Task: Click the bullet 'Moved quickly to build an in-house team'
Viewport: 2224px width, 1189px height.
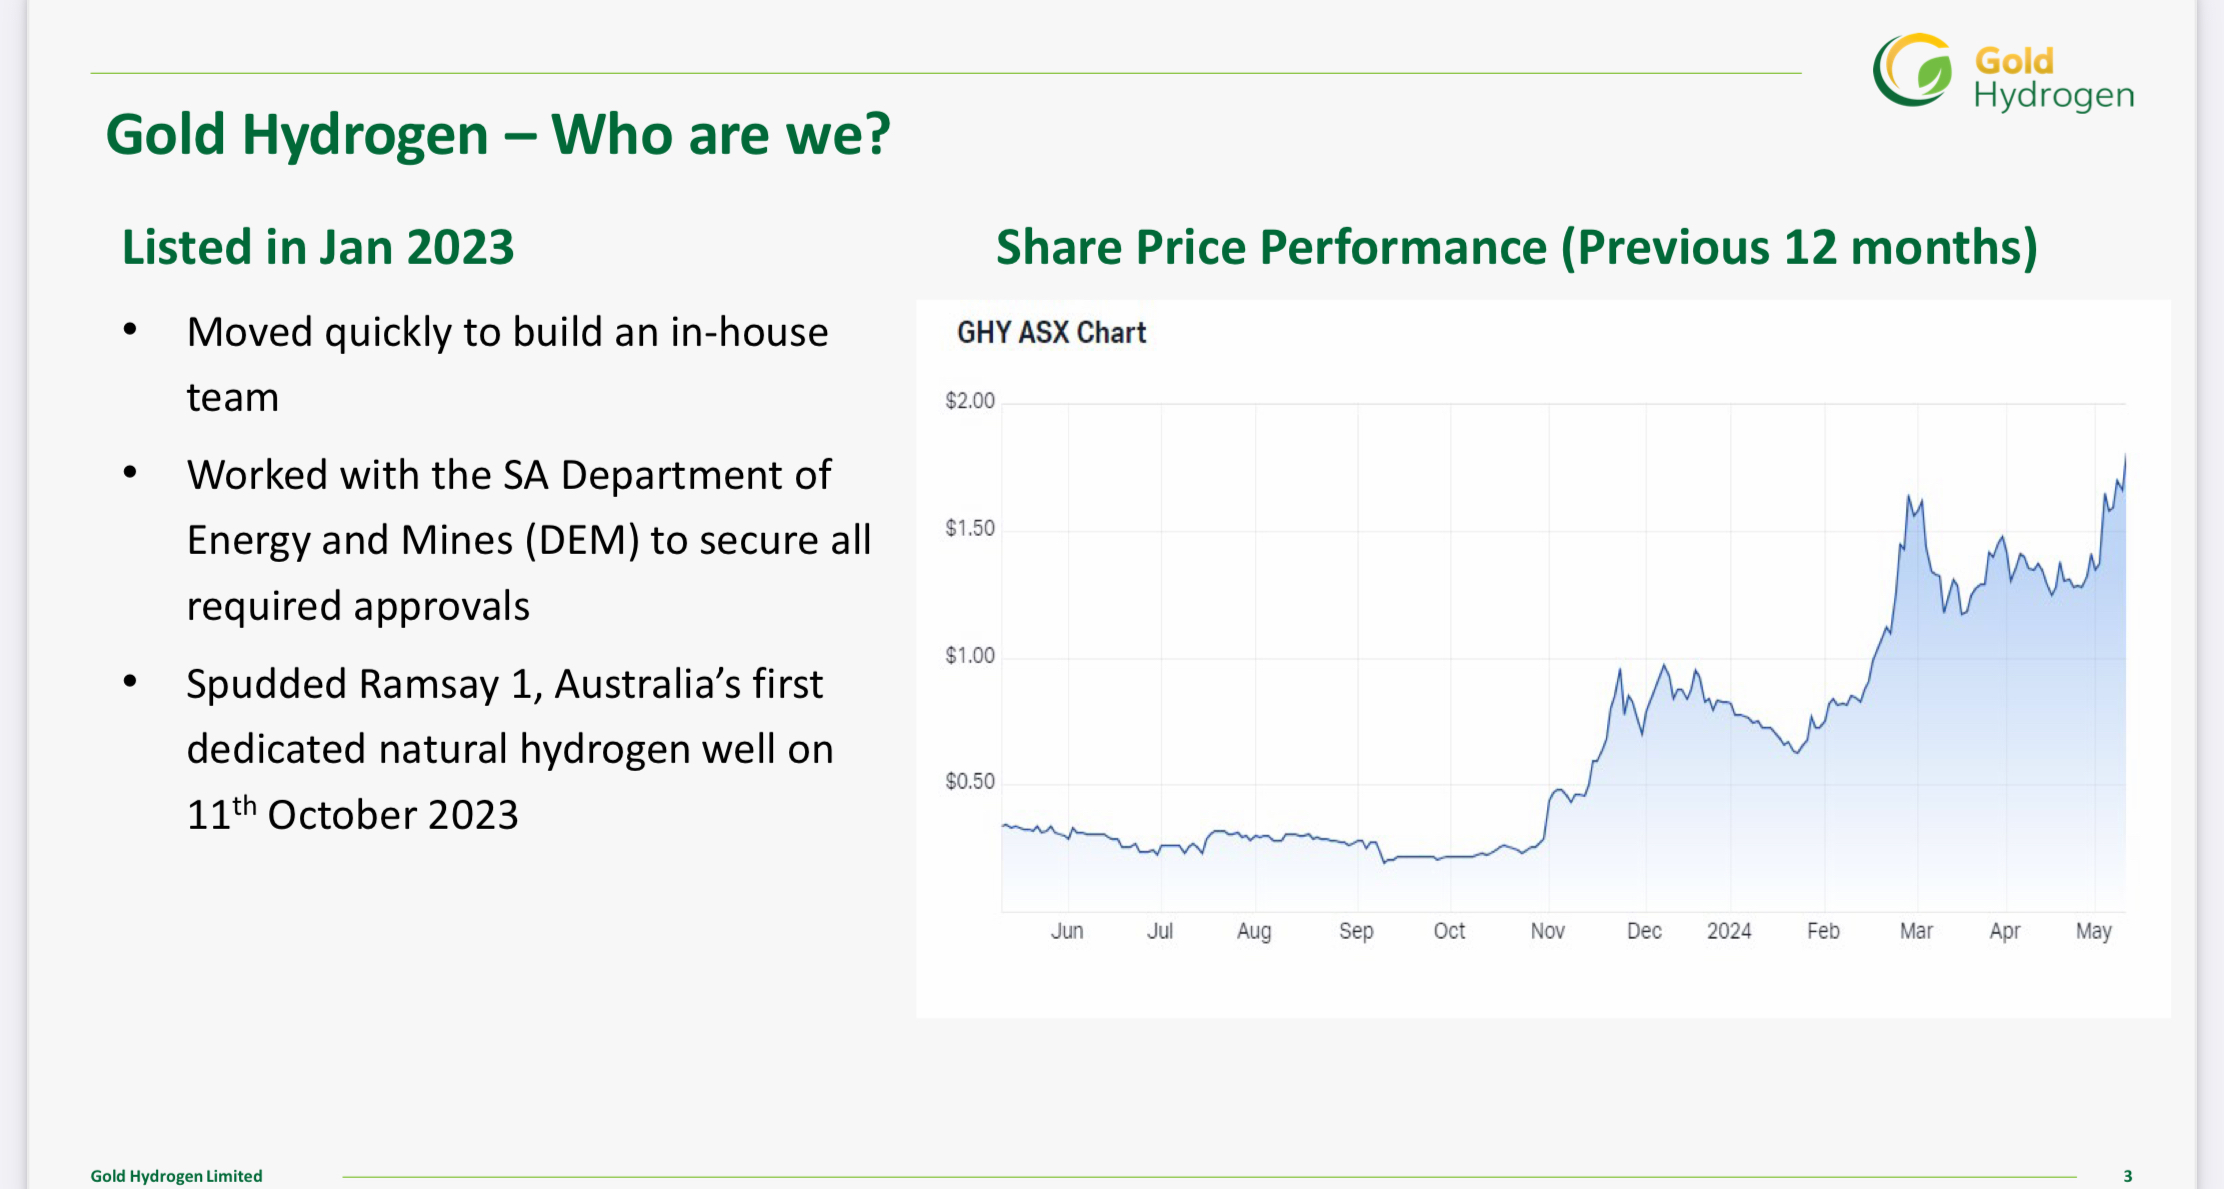Action: pos(507,364)
